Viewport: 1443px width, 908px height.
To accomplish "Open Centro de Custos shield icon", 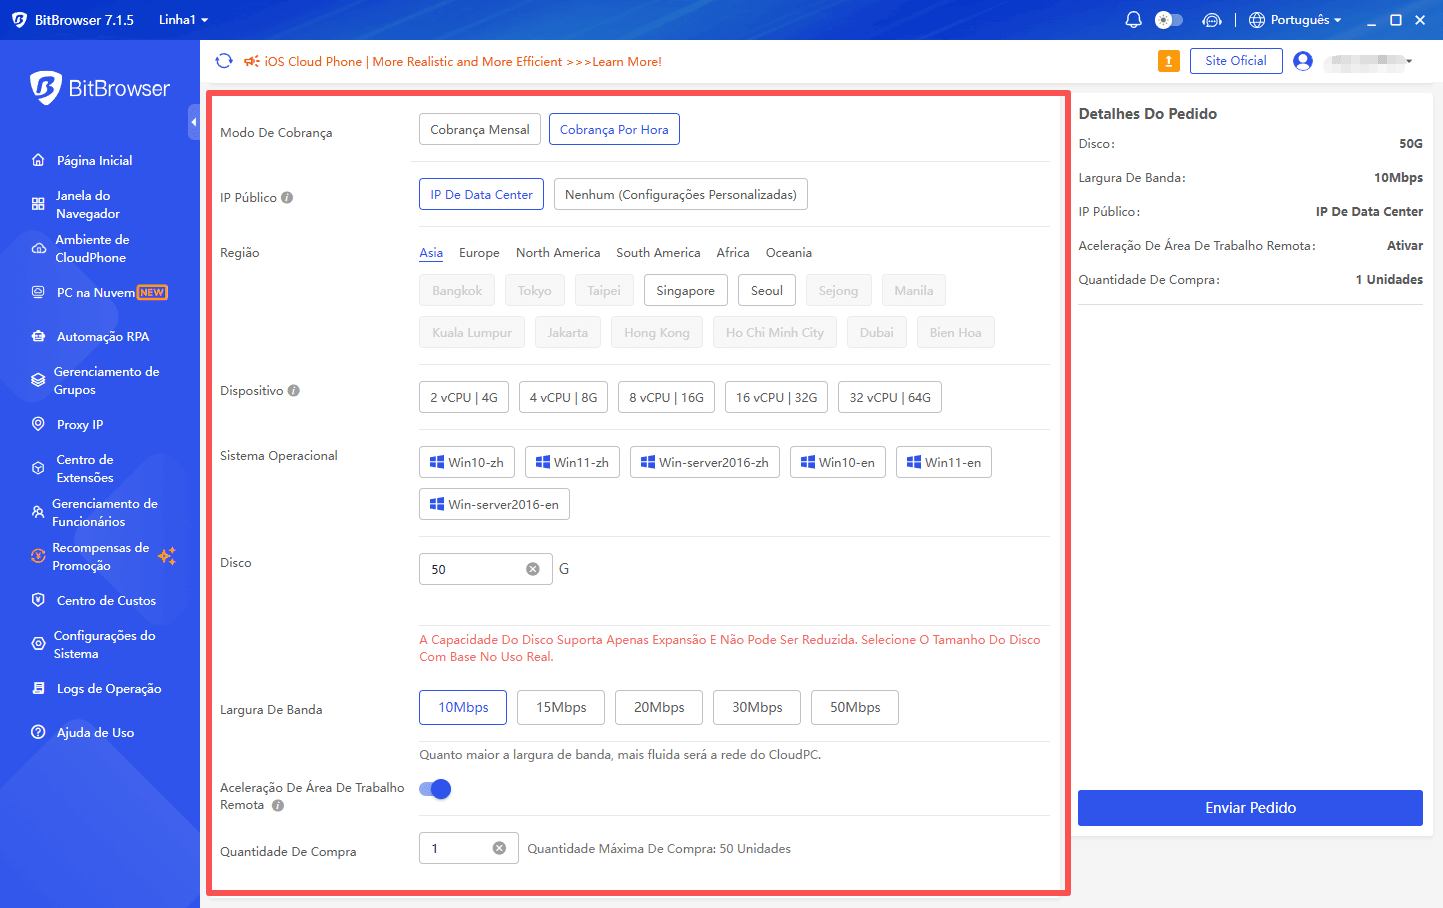I will tap(38, 600).
